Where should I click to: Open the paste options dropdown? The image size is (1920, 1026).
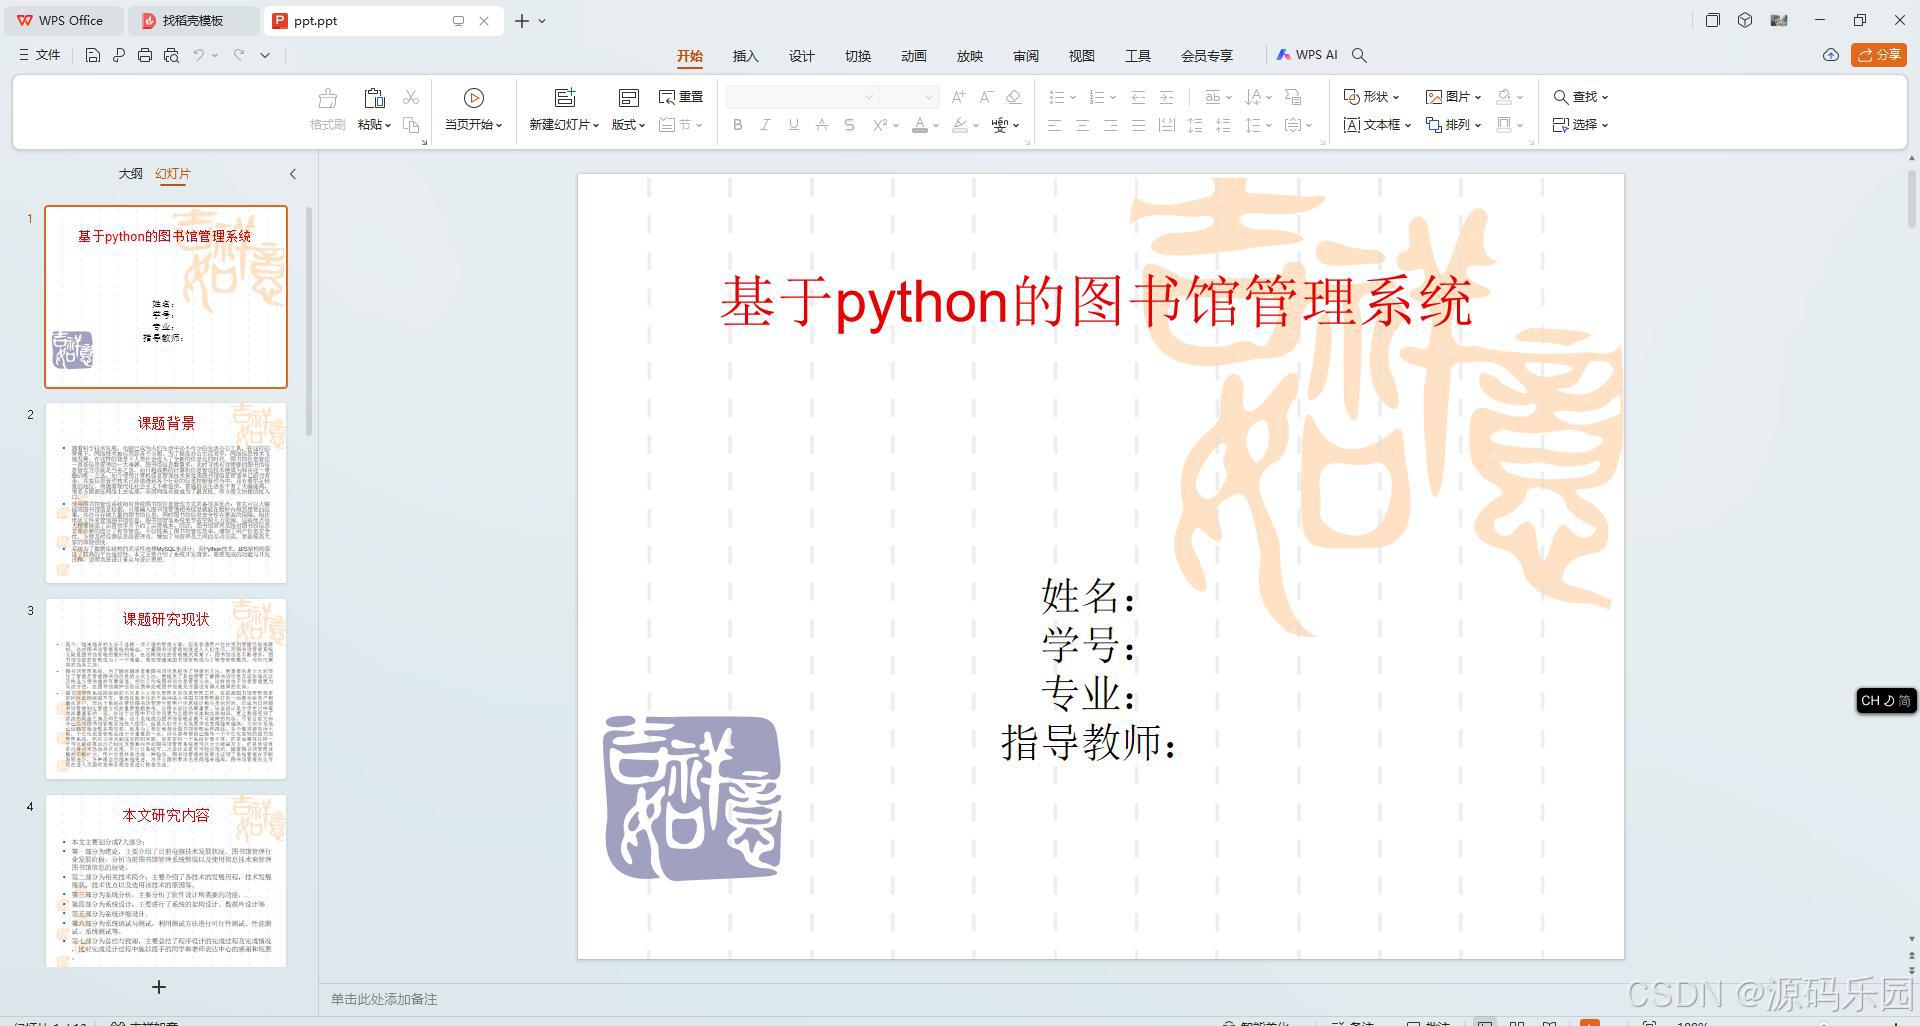[387, 125]
